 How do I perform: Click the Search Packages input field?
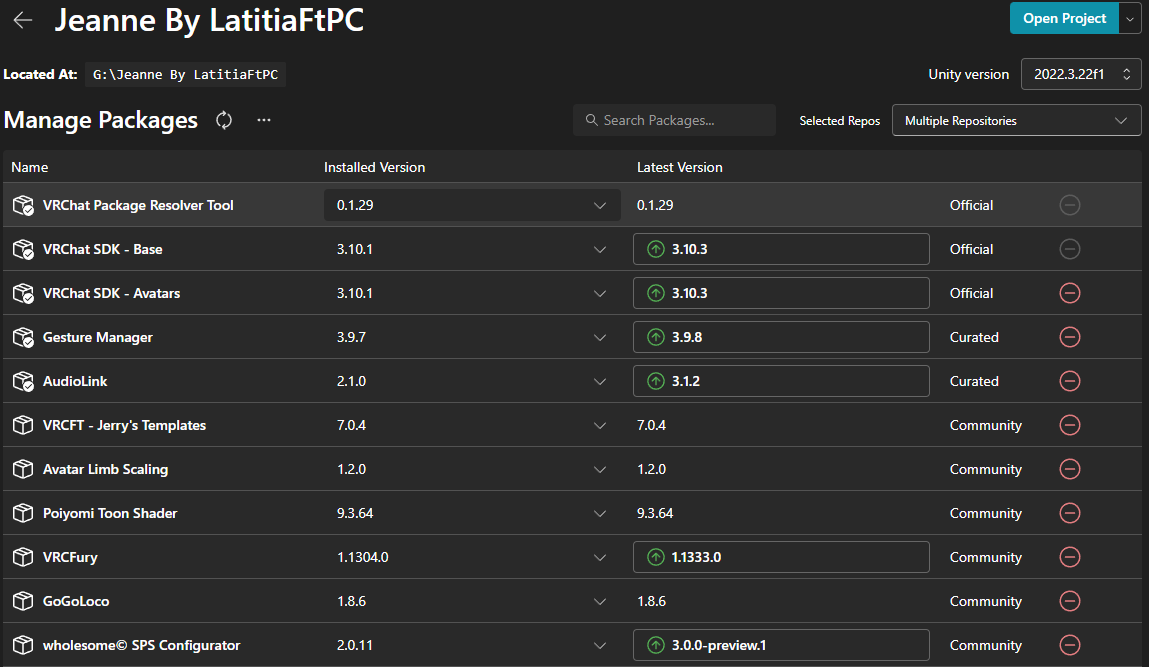pos(674,120)
